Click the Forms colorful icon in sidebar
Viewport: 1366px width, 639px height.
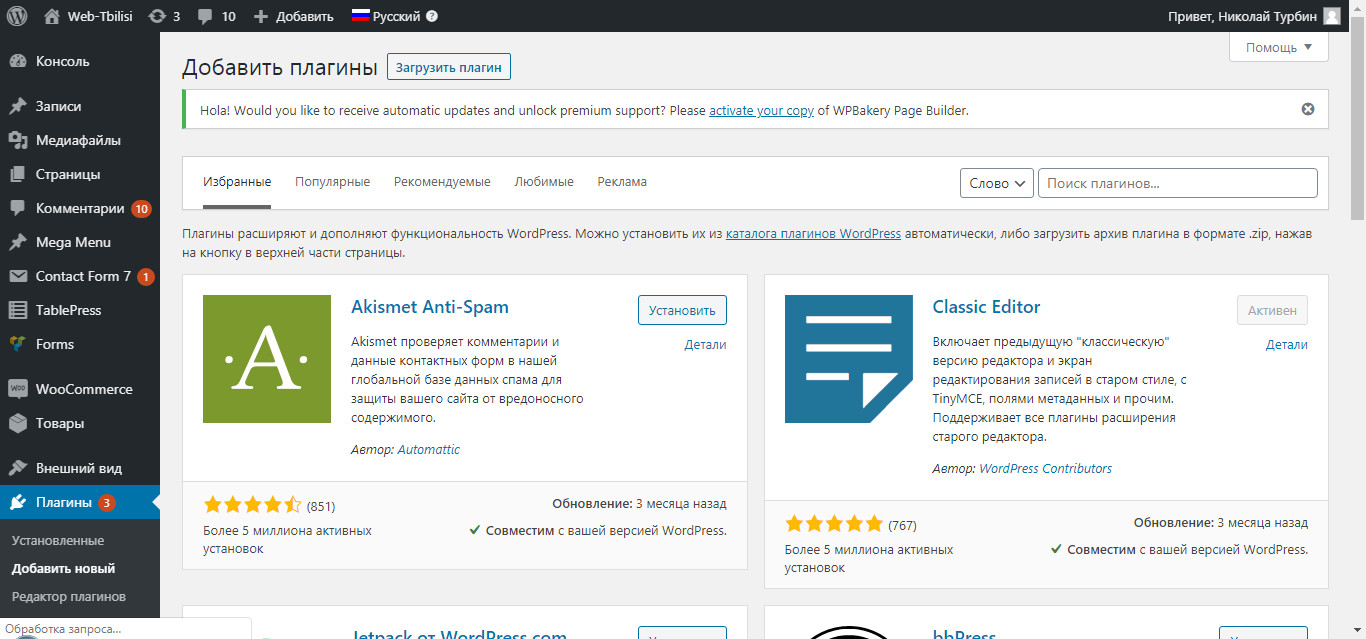click(x=18, y=344)
